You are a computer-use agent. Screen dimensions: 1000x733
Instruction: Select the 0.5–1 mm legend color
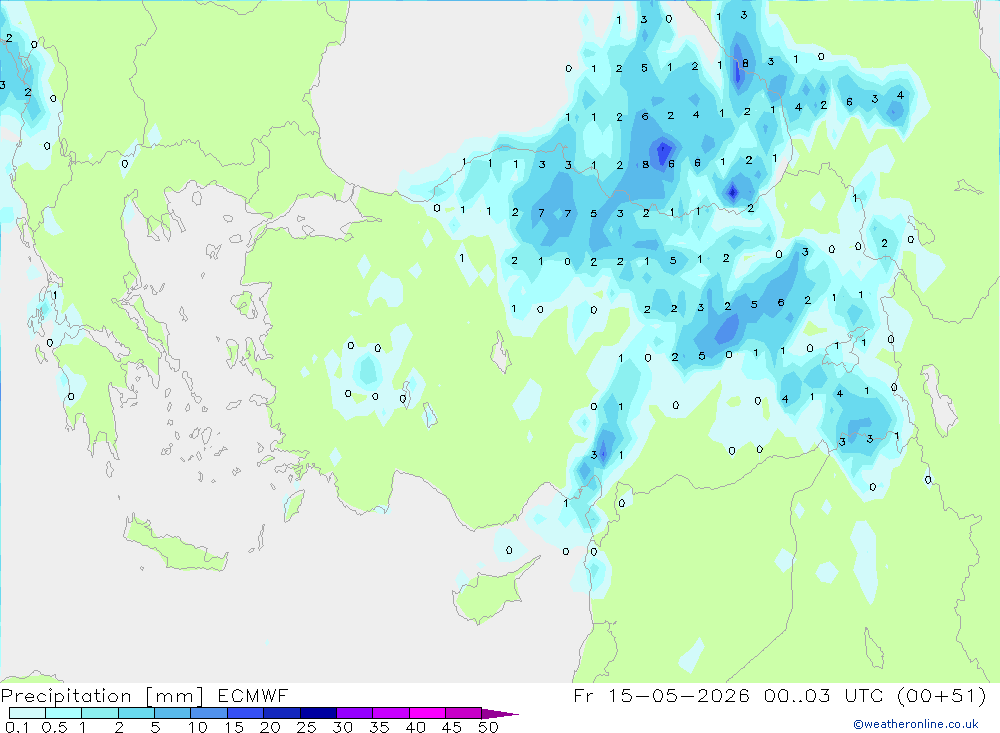[x=64, y=713]
